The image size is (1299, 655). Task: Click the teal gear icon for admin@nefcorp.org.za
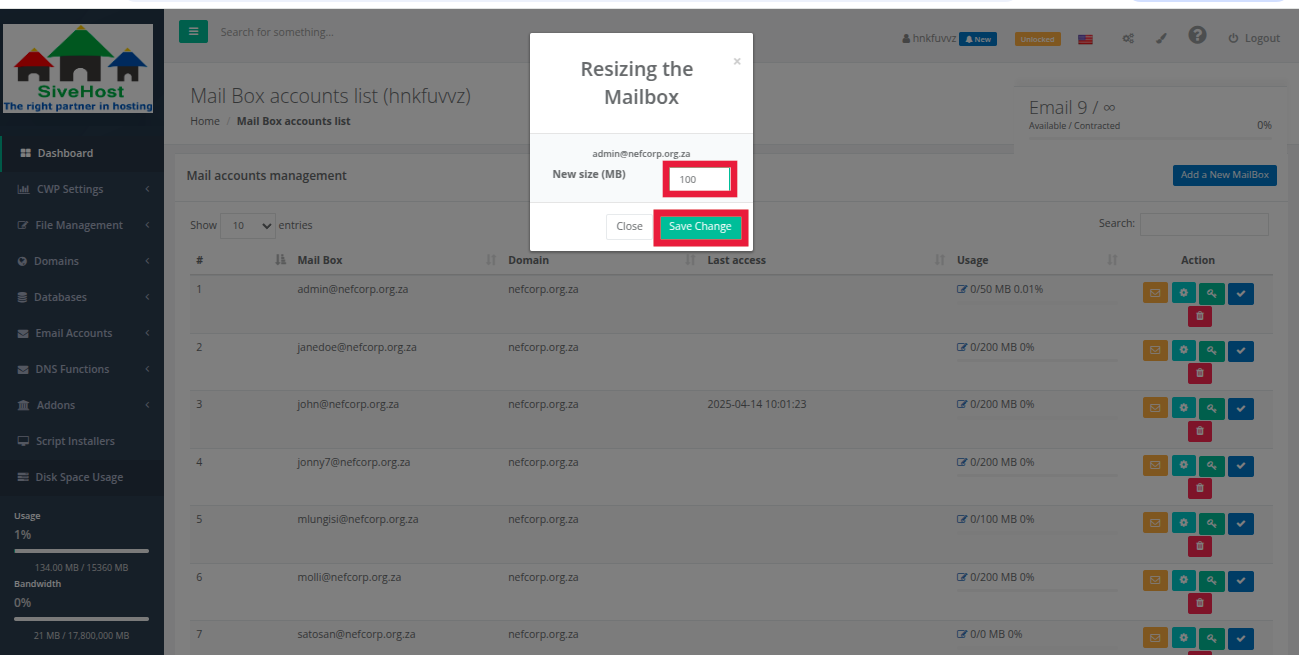(x=1184, y=293)
